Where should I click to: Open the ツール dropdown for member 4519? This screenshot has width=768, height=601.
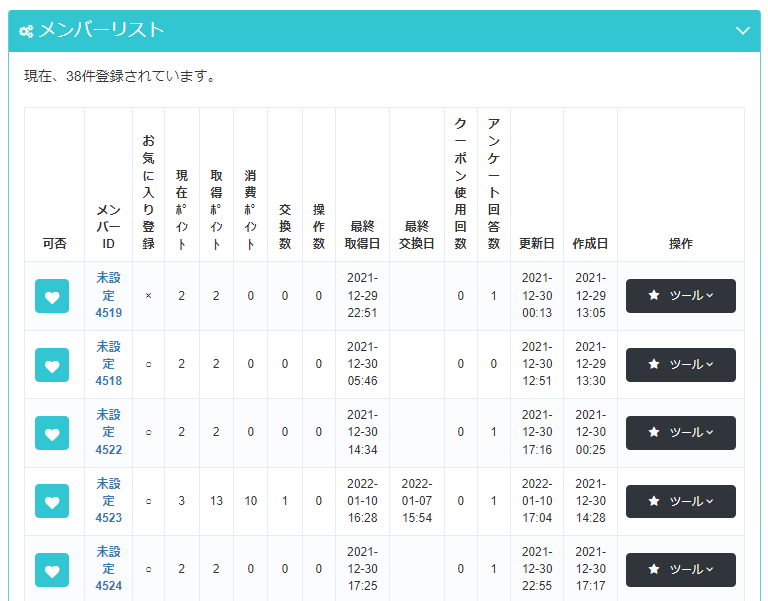coord(680,296)
